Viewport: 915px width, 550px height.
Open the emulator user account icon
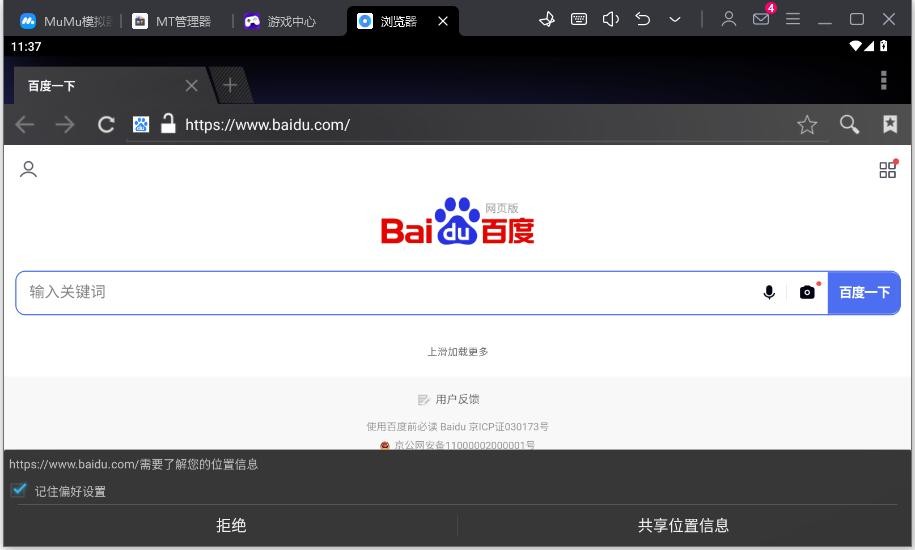tap(728, 19)
